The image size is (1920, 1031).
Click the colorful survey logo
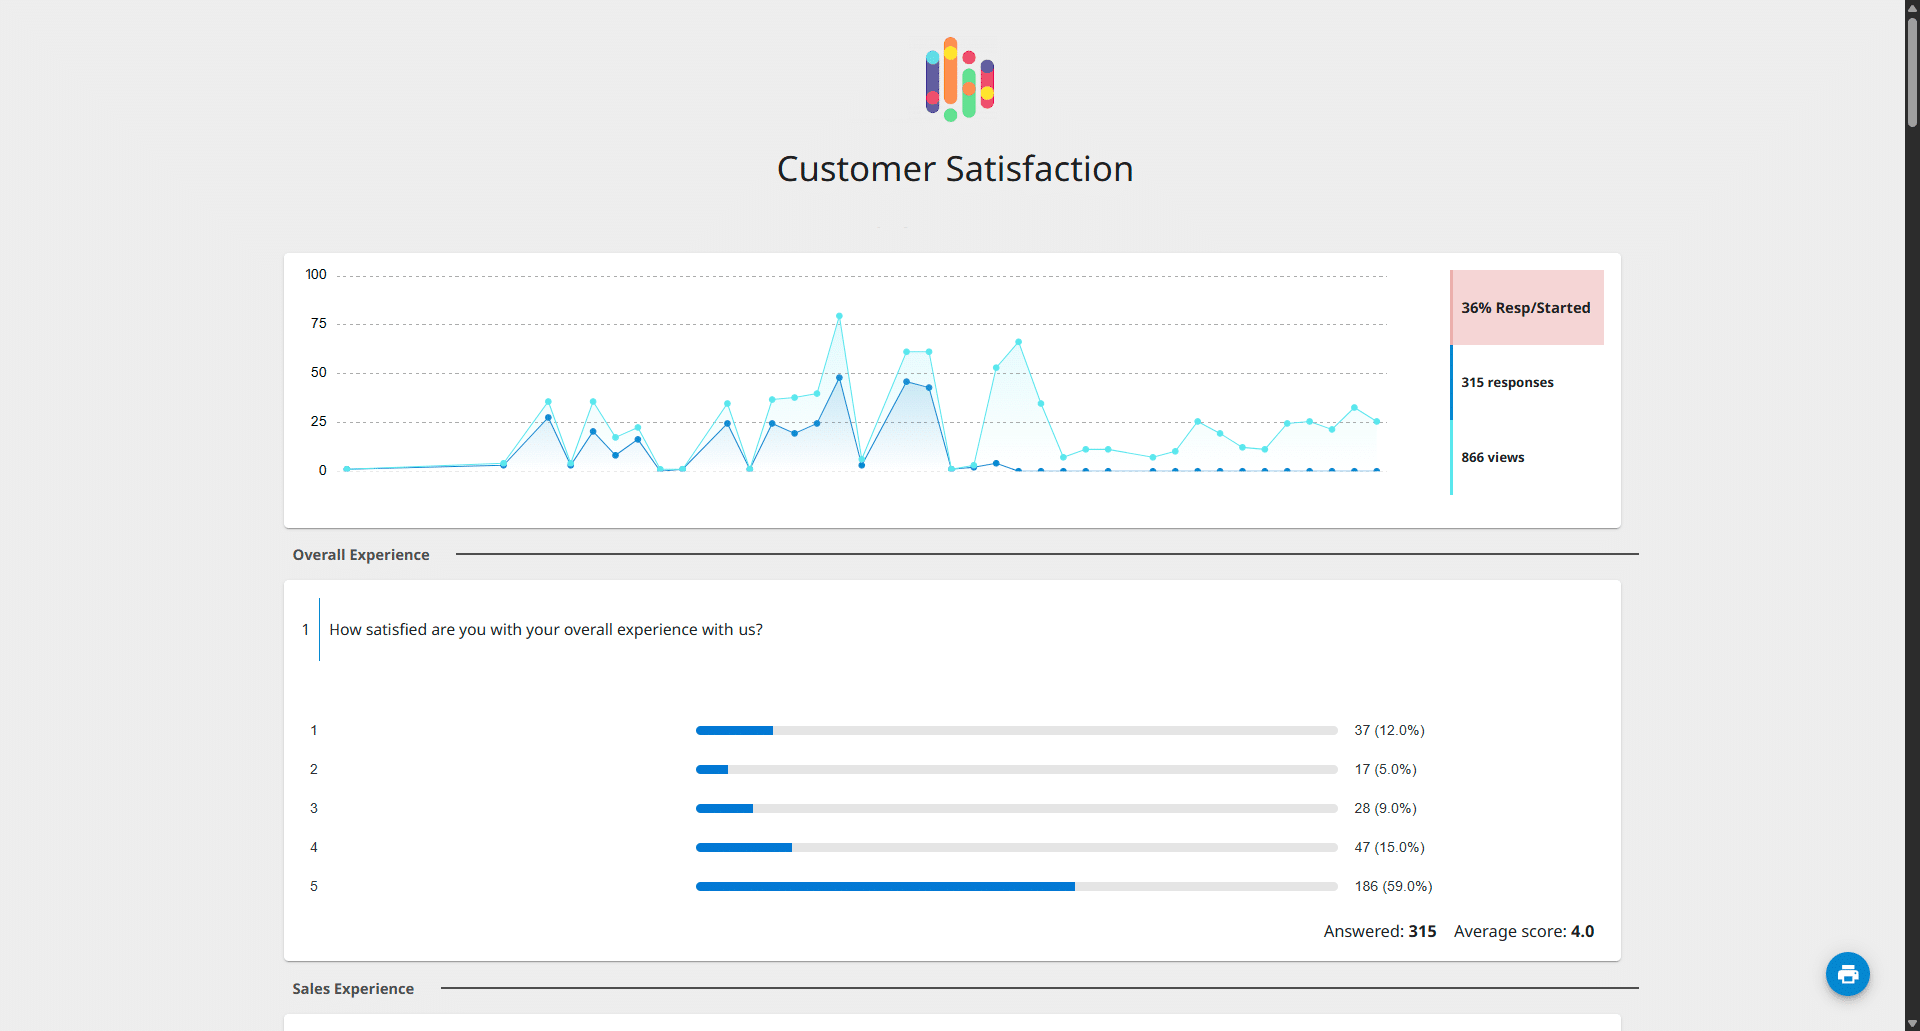(959, 80)
